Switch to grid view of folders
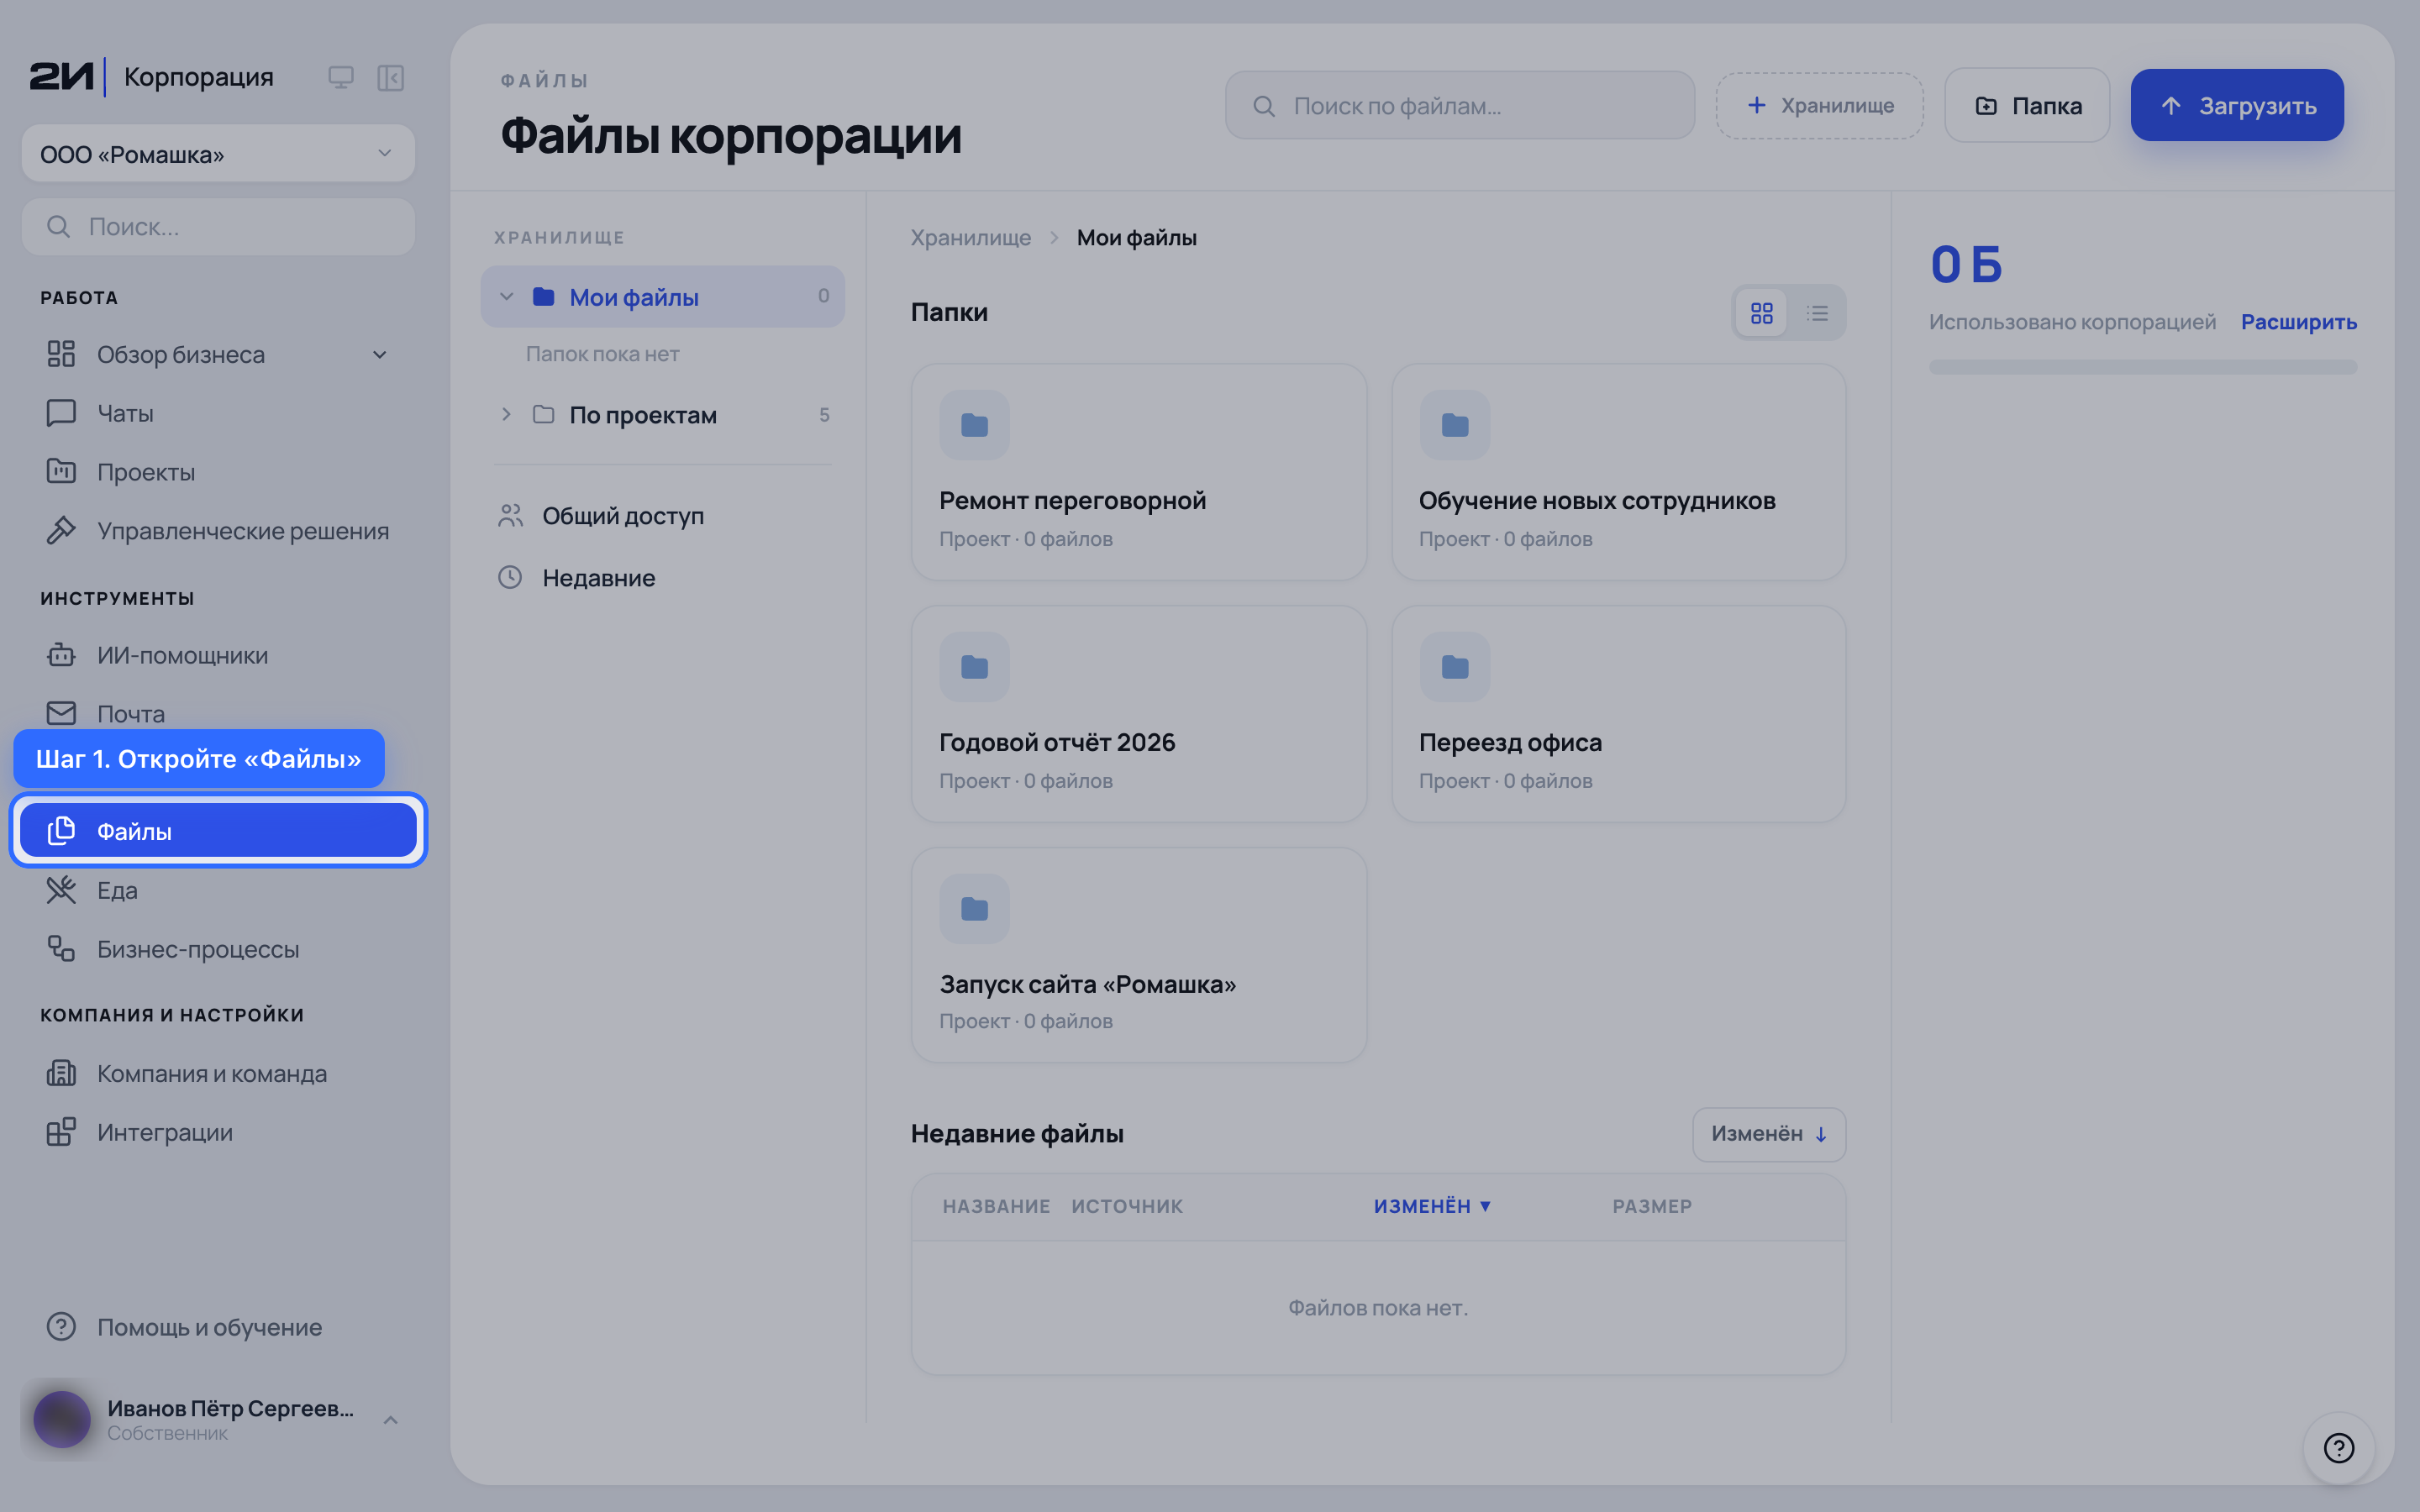Screen dimensions: 2420x1512 1761,313
